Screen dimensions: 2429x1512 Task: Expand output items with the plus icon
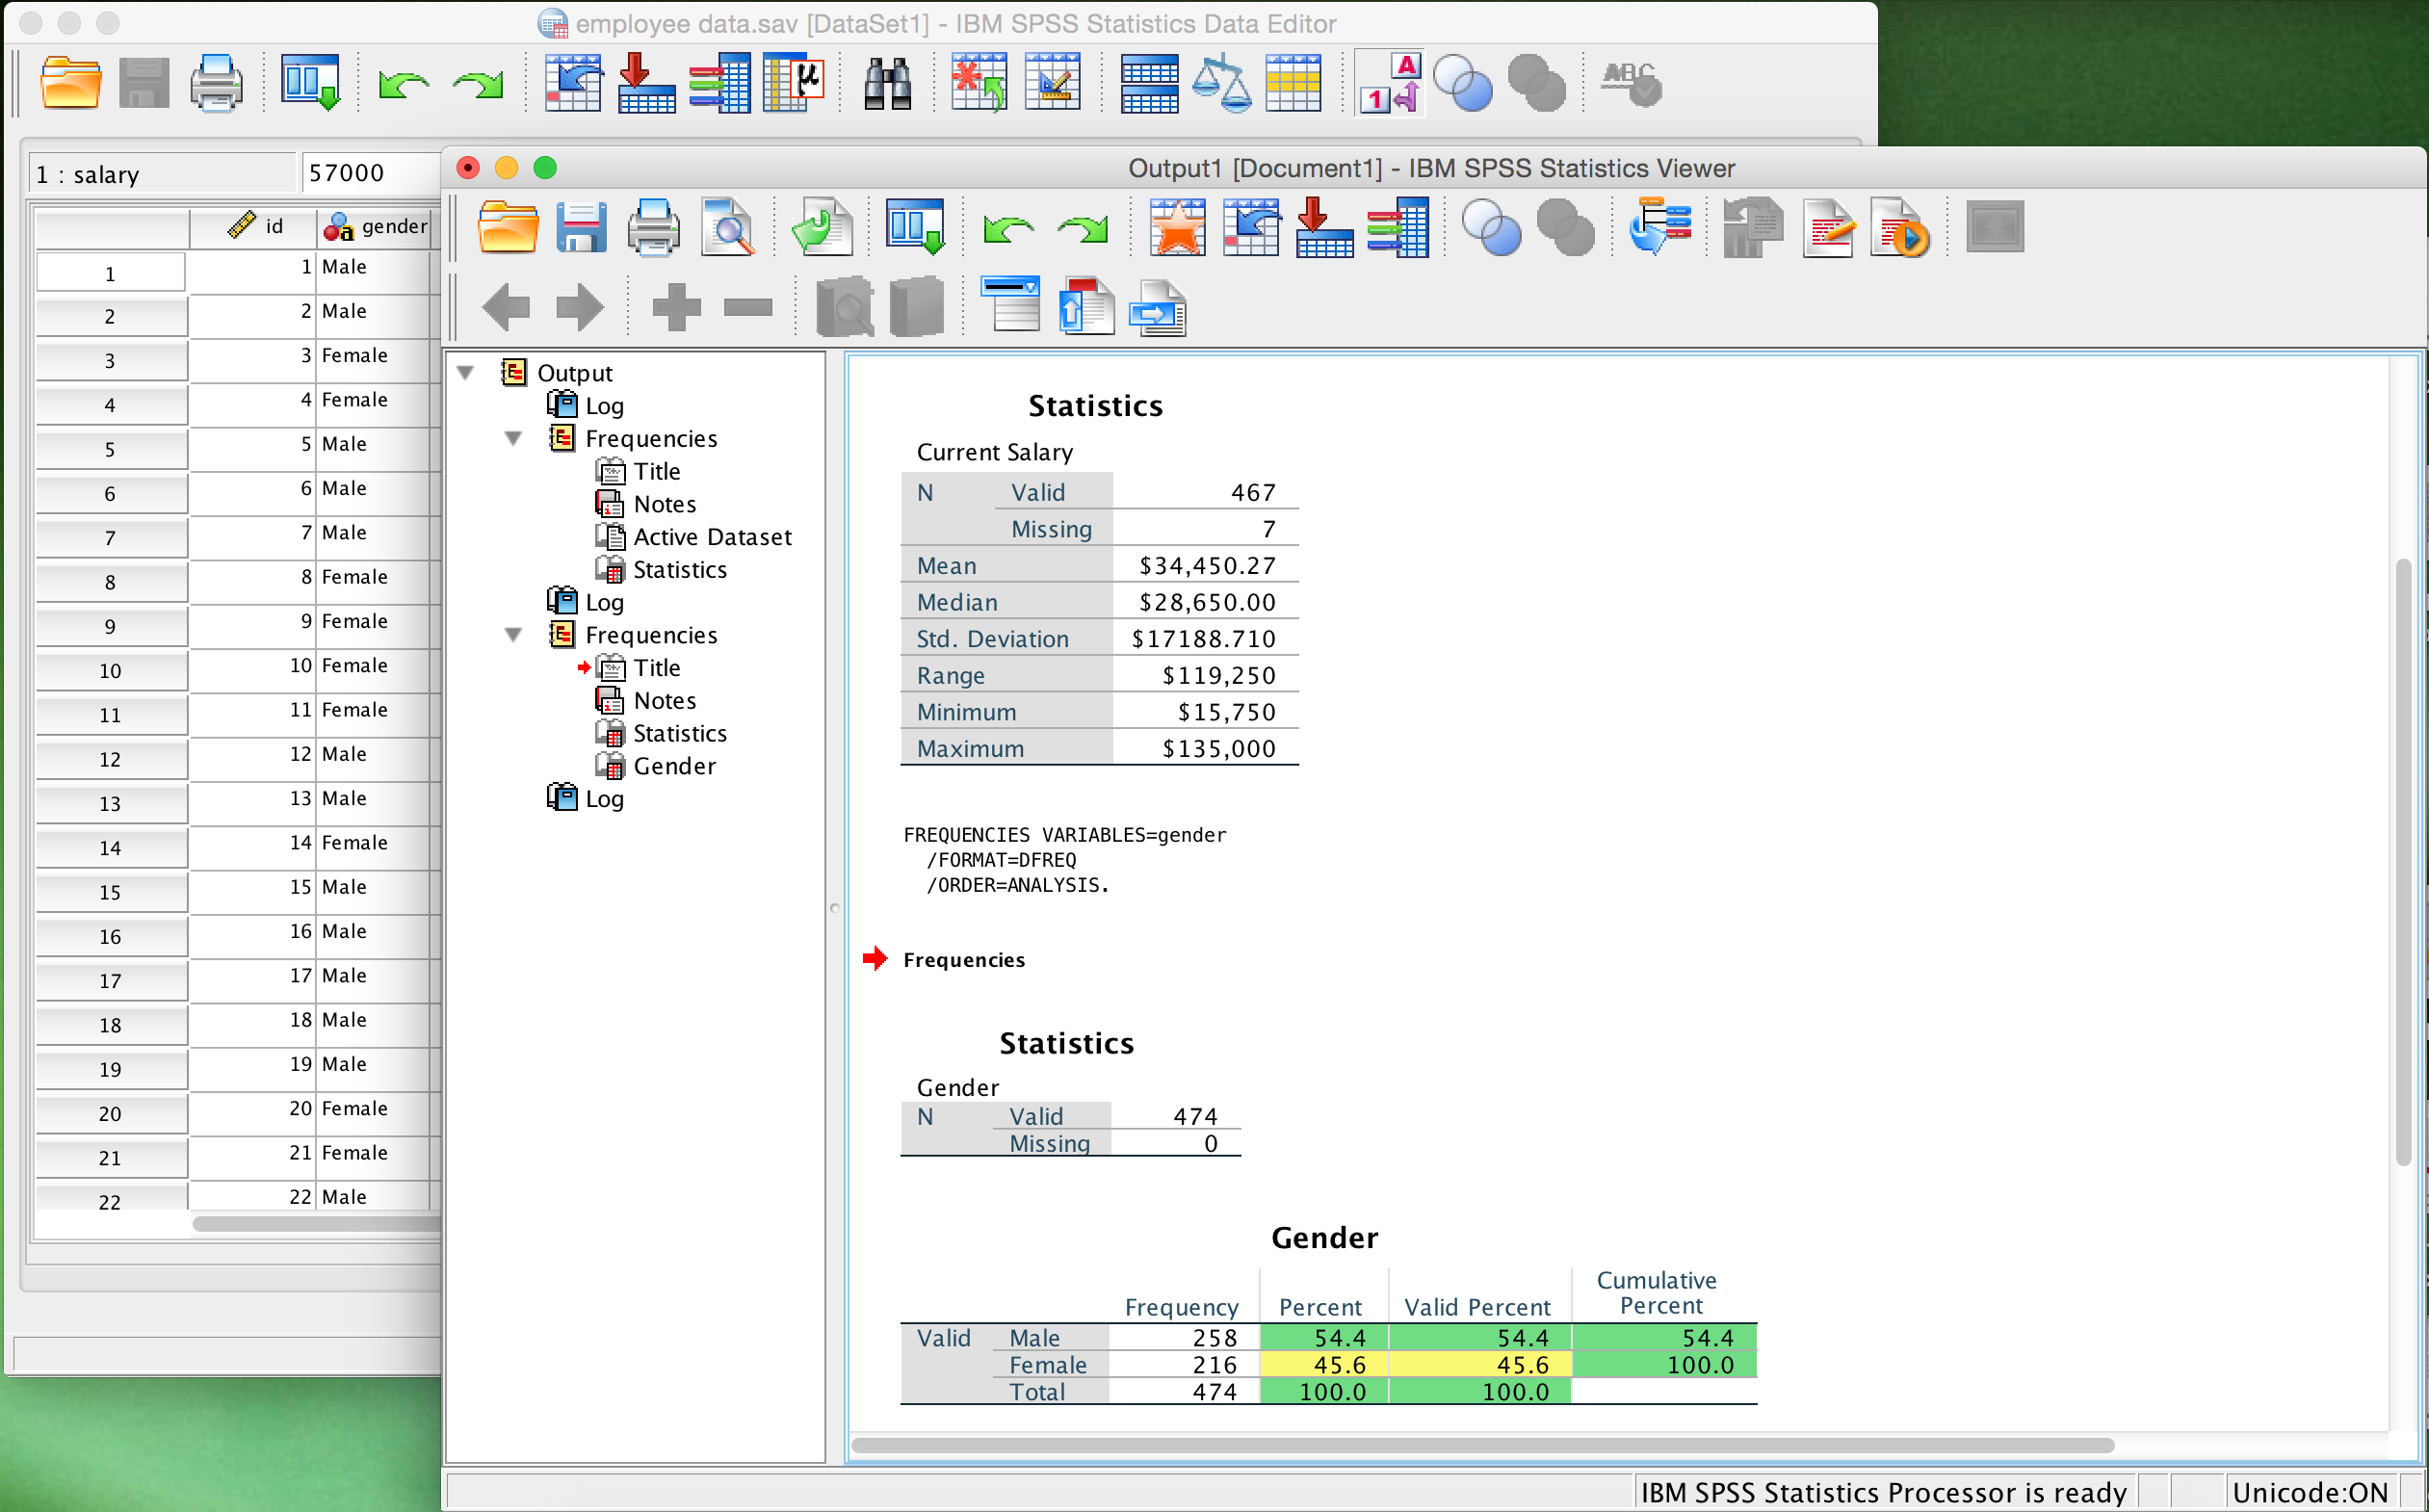pyautogui.click(x=676, y=306)
